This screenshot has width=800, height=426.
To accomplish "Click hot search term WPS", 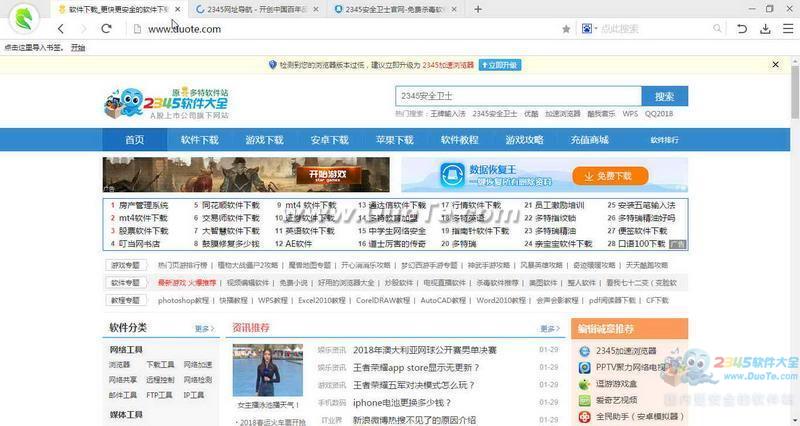I will pyautogui.click(x=630, y=114).
